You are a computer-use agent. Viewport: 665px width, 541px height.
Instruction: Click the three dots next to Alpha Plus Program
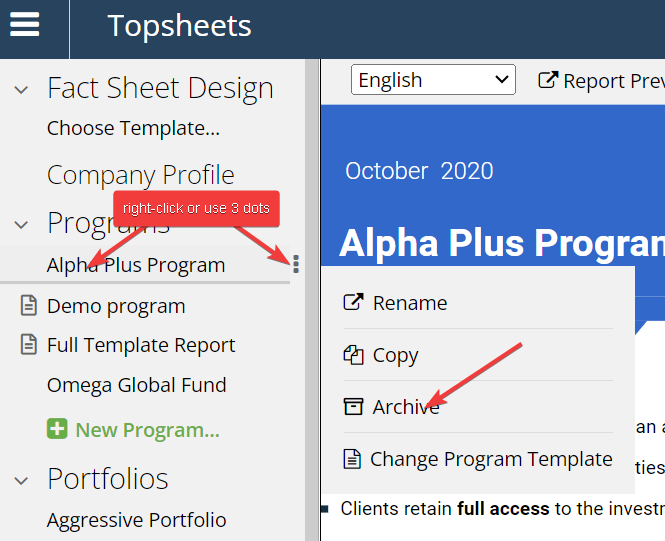tap(296, 264)
